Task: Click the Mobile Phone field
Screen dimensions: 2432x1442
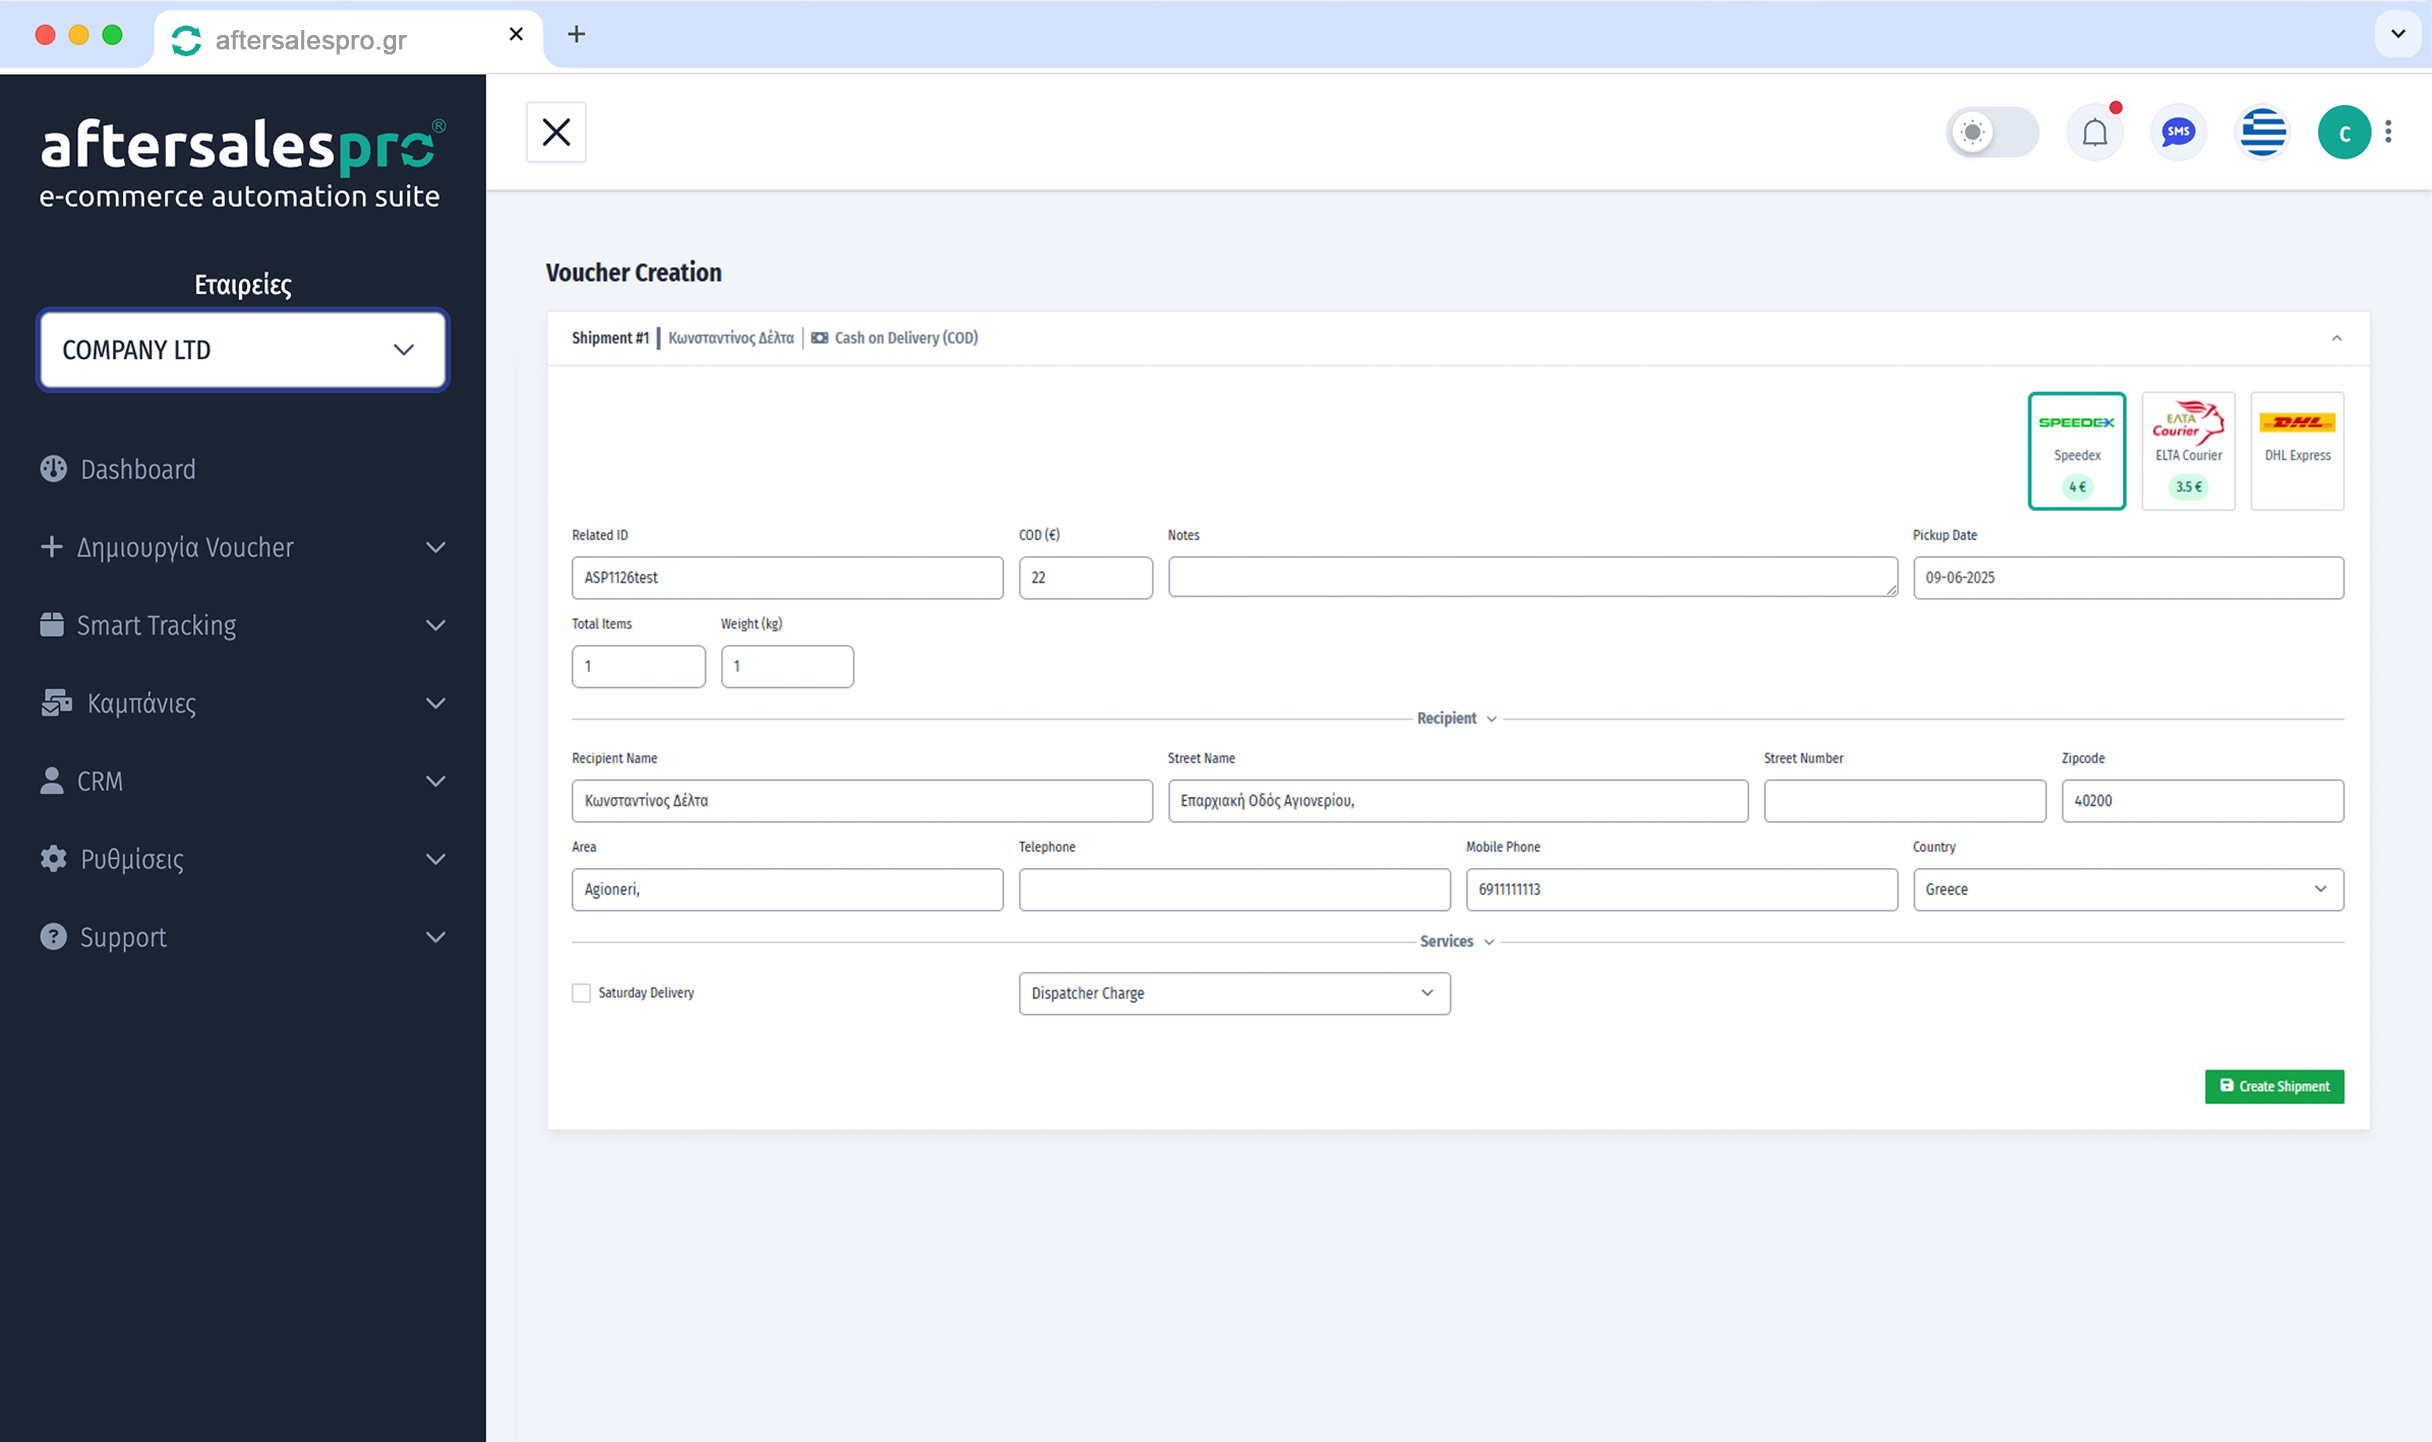Action: click(1681, 889)
